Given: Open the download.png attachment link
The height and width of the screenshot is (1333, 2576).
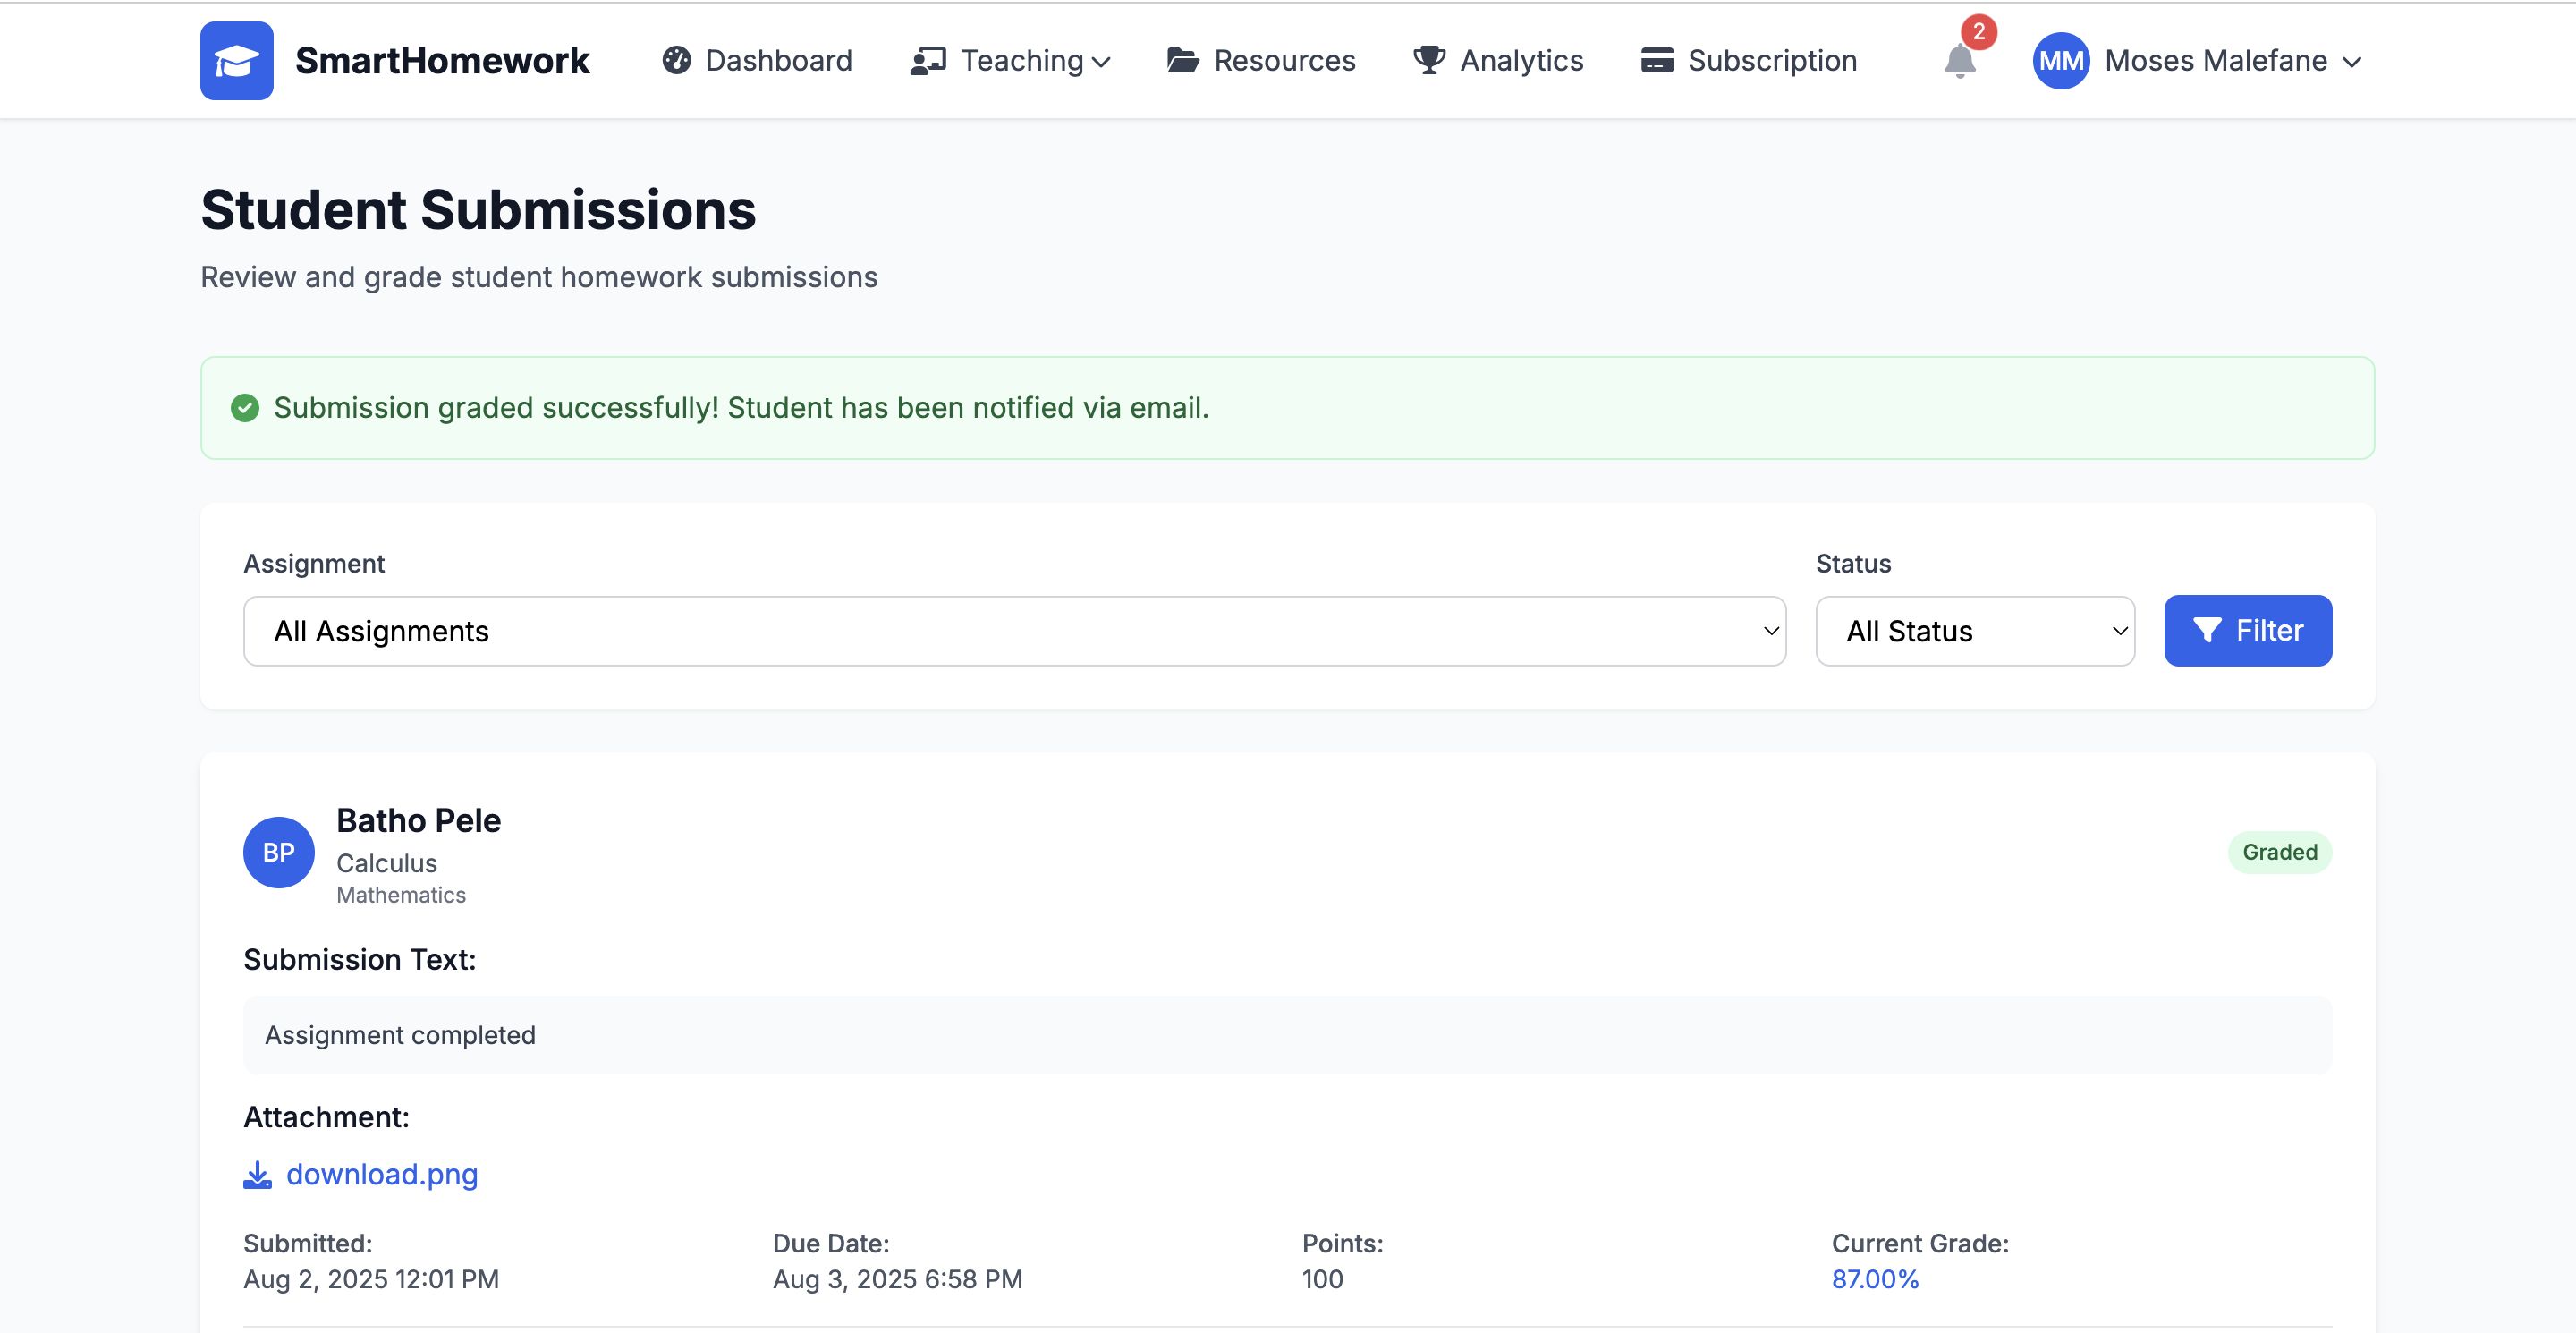Looking at the screenshot, I should point(382,1174).
